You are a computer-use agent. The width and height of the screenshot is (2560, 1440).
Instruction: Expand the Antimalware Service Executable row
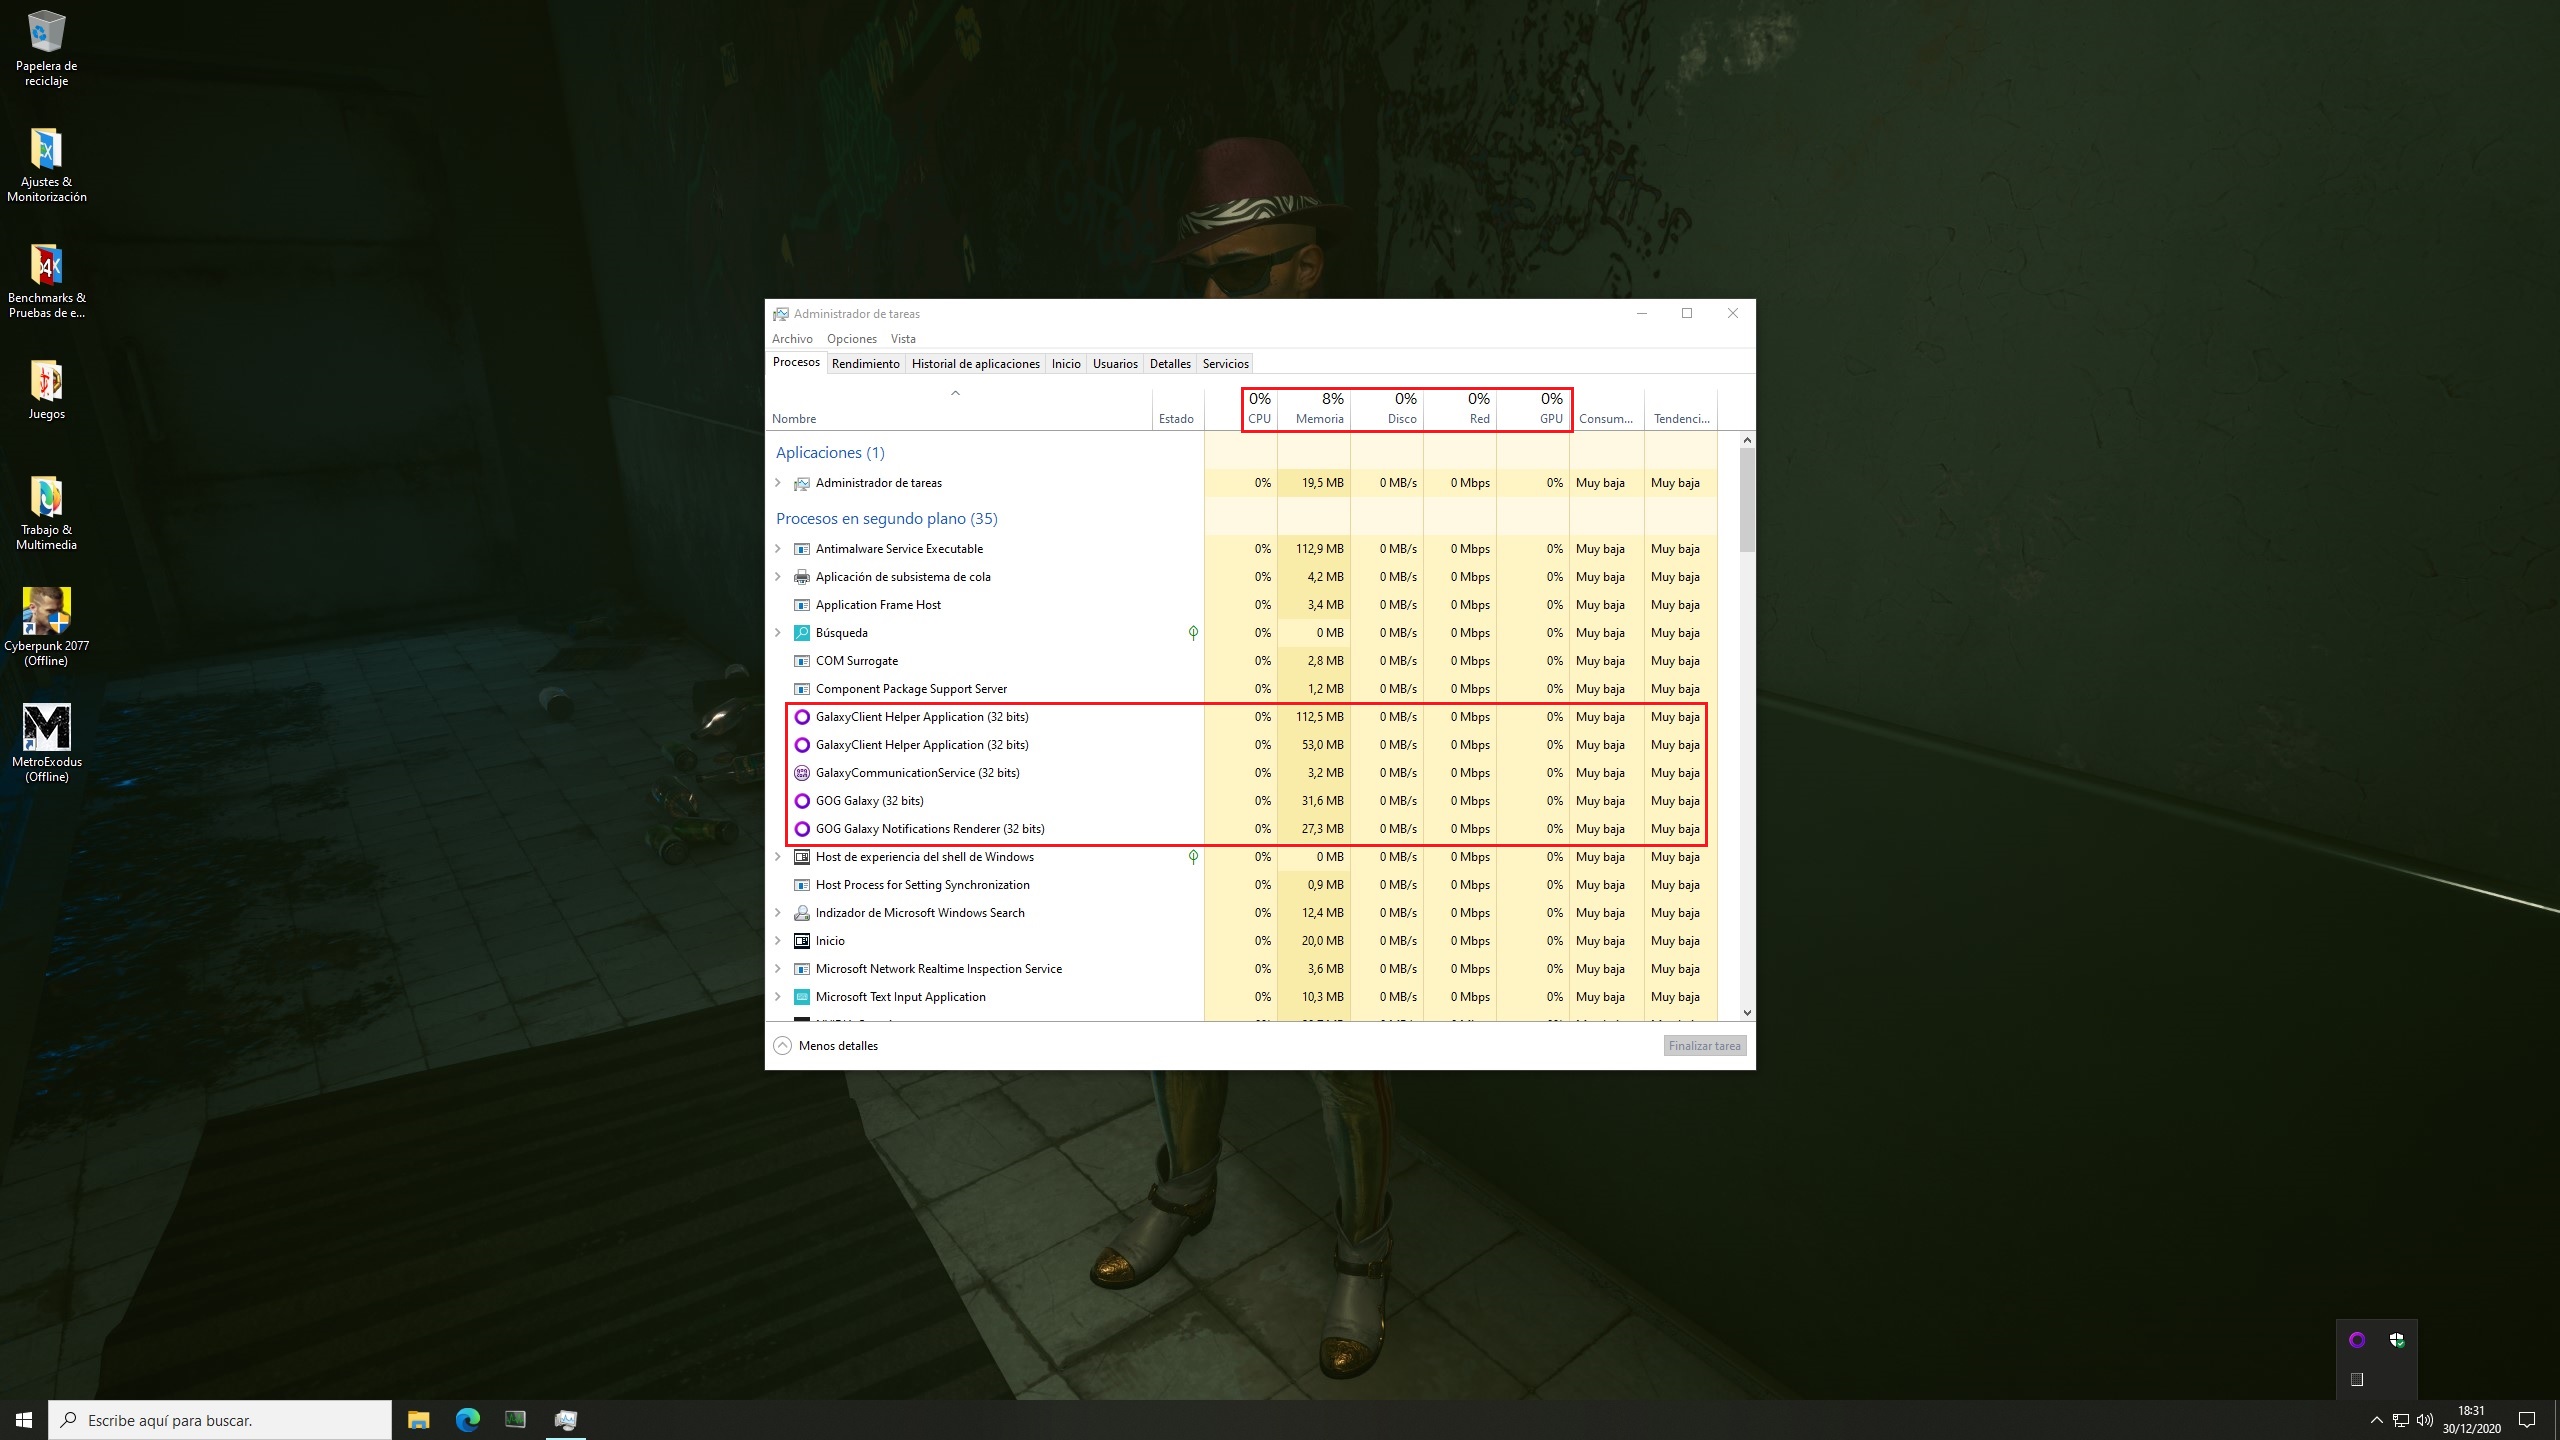[x=778, y=549]
